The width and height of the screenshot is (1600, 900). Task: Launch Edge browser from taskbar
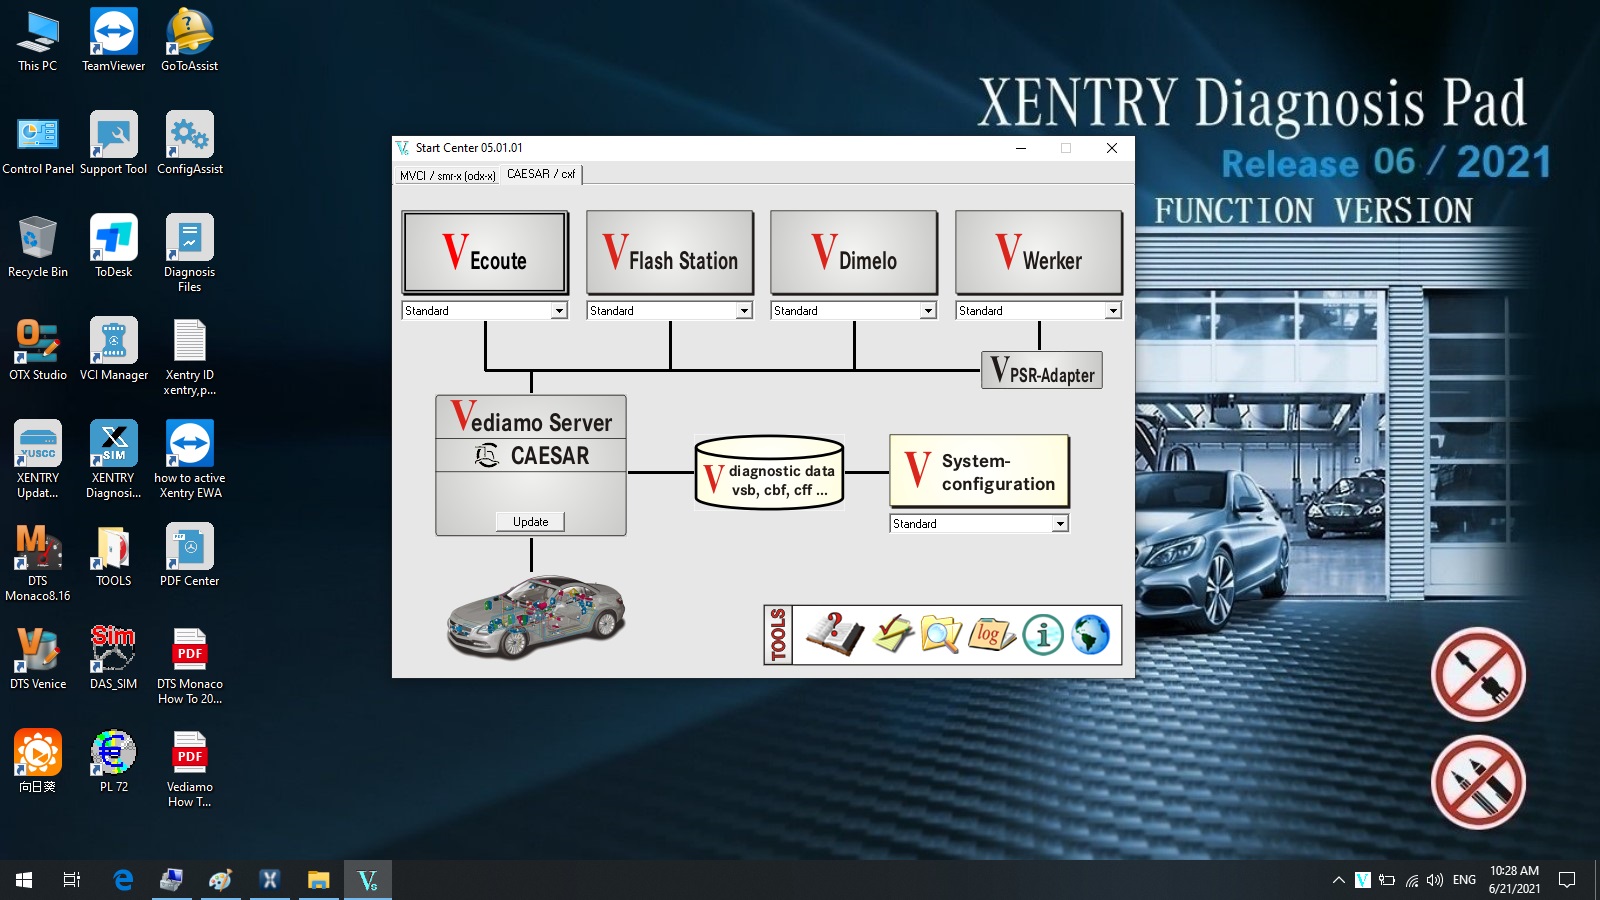[x=123, y=880]
